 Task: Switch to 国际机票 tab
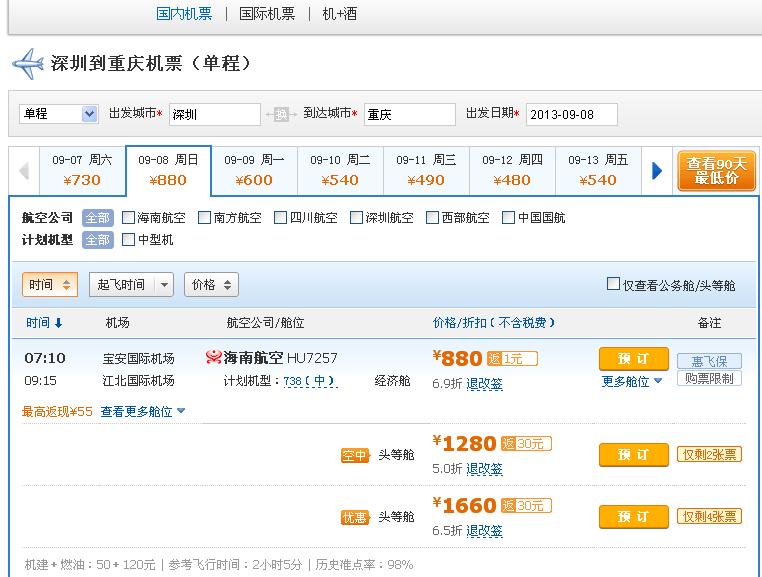coord(267,14)
